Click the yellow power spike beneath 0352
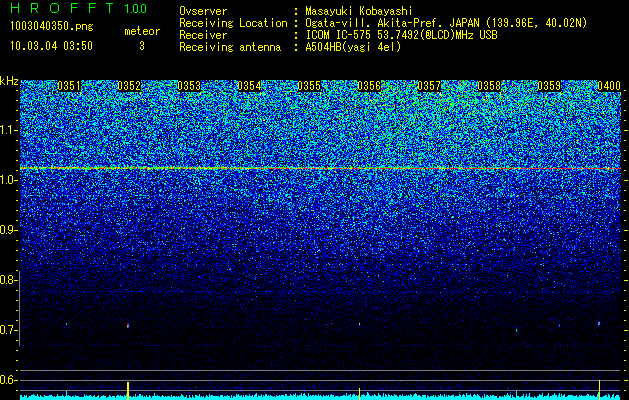 coord(128,390)
